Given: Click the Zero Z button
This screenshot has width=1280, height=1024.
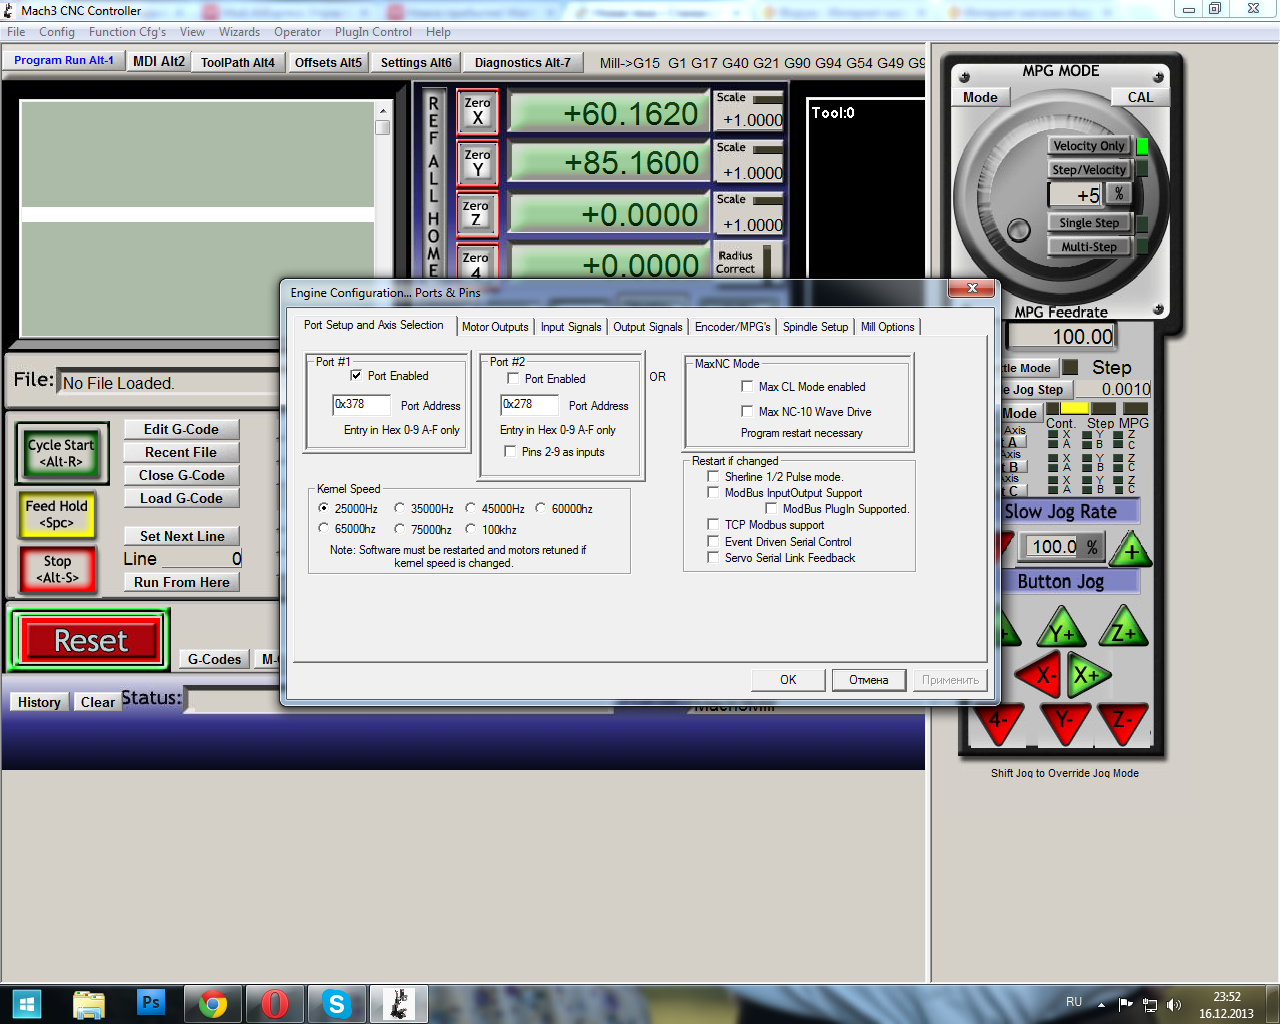Looking at the screenshot, I should tap(477, 214).
